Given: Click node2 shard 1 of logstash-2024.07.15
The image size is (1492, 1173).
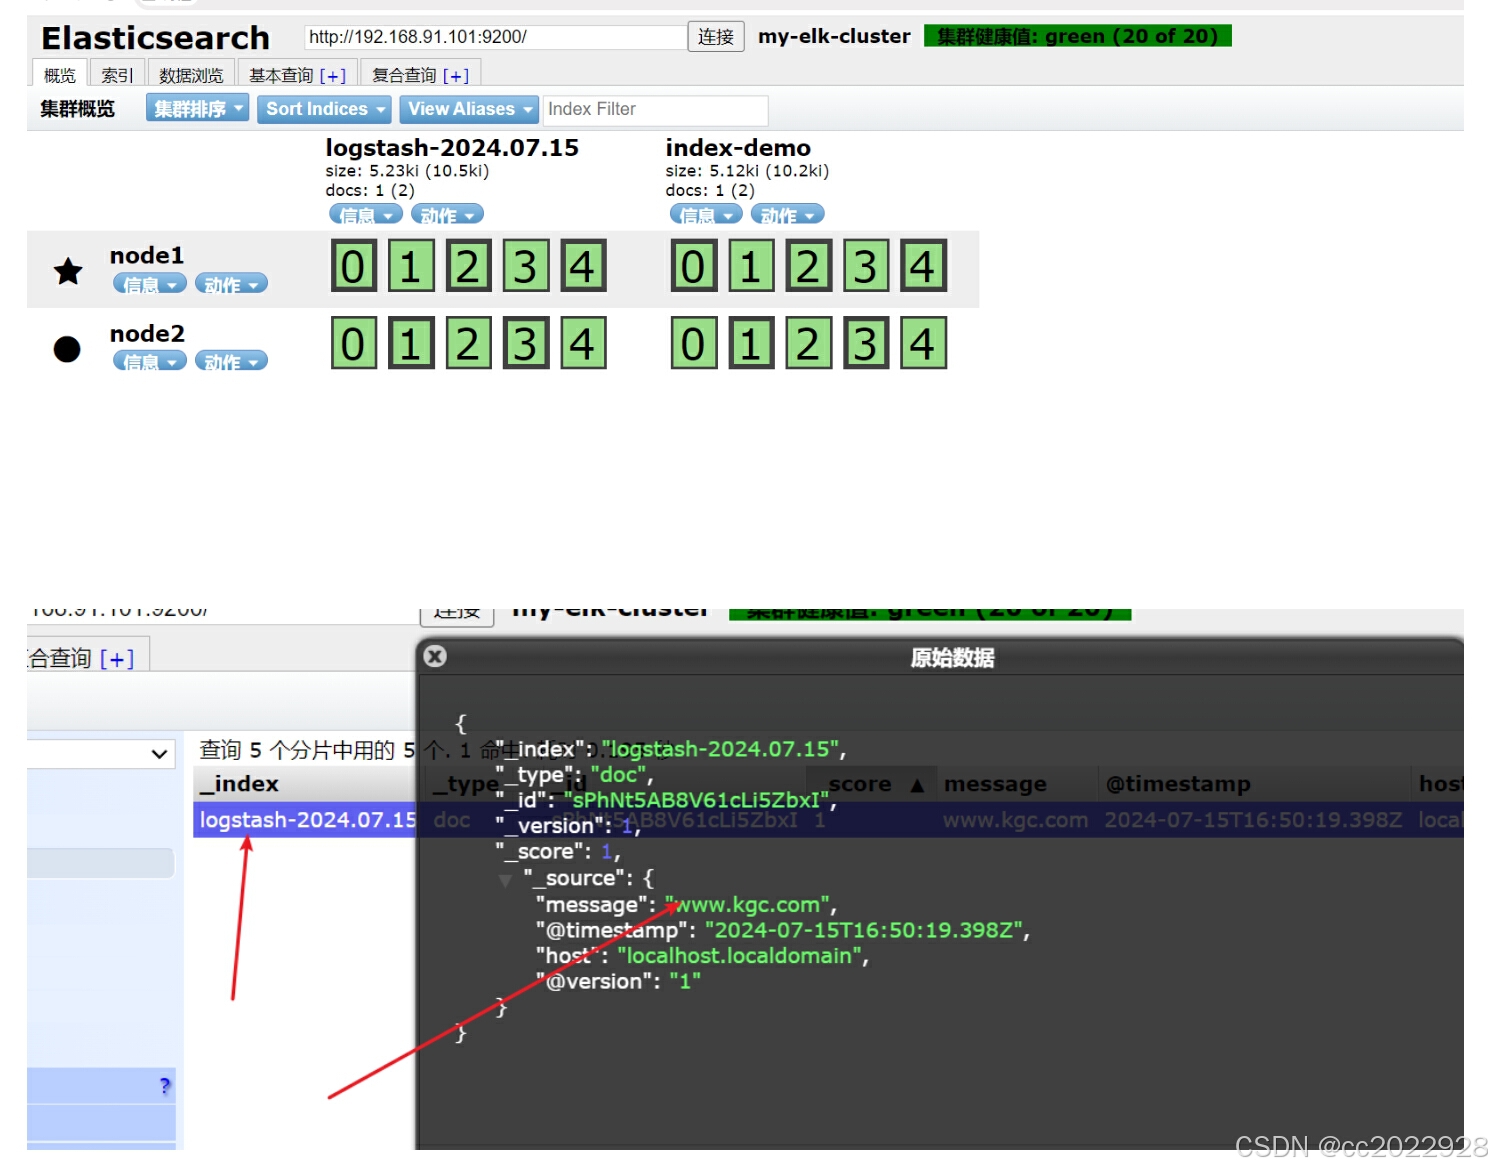Looking at the screenshot, I should [x=411, y=343].
